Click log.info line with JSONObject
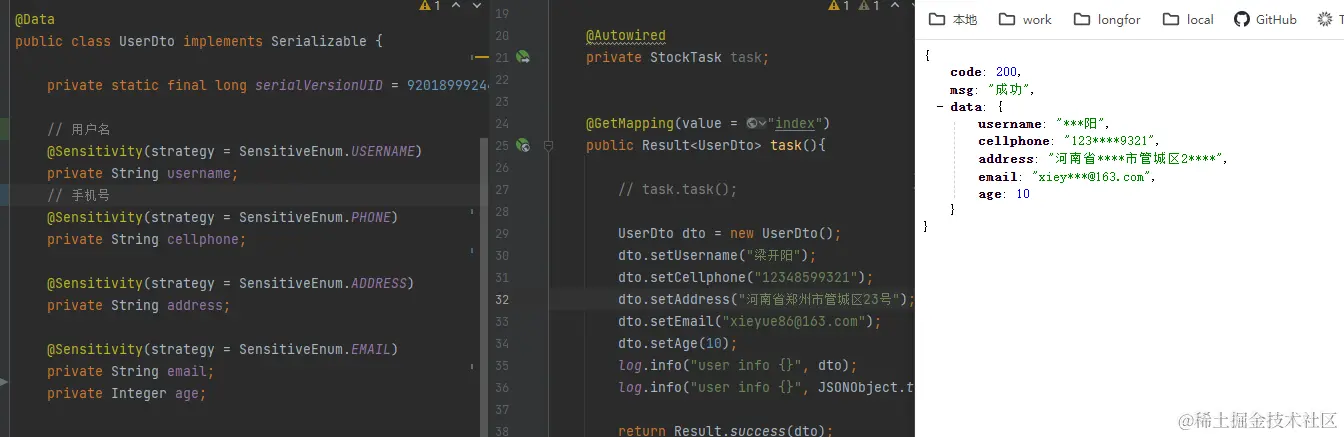 (x=766, y=387)
